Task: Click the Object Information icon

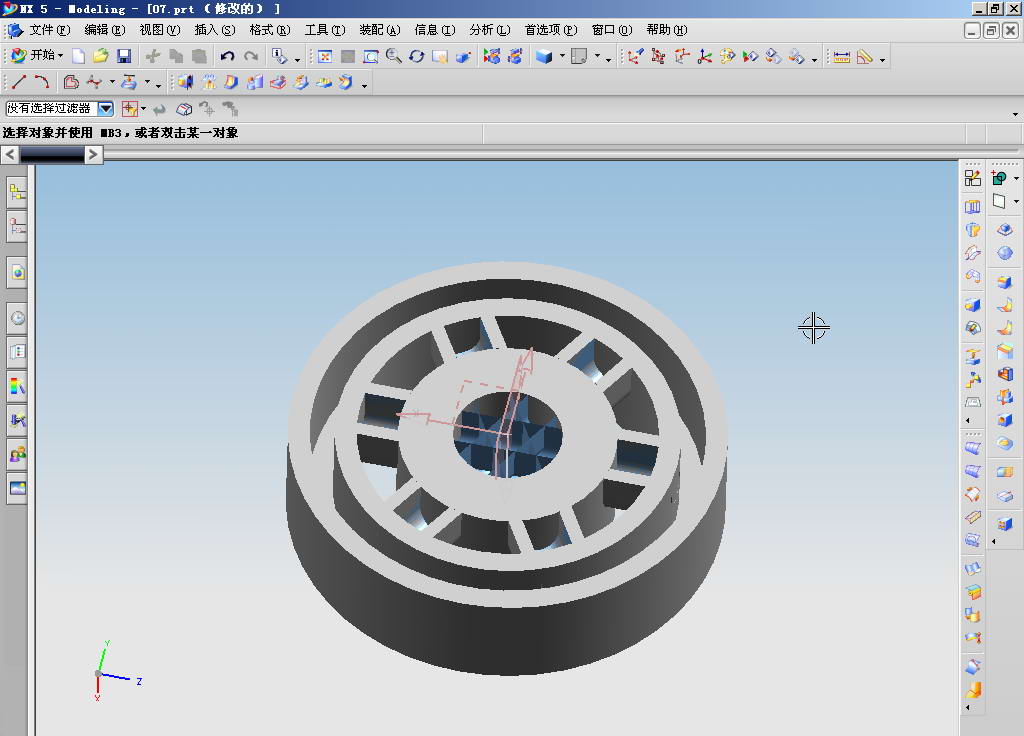Action: click(x=280, y=57)
